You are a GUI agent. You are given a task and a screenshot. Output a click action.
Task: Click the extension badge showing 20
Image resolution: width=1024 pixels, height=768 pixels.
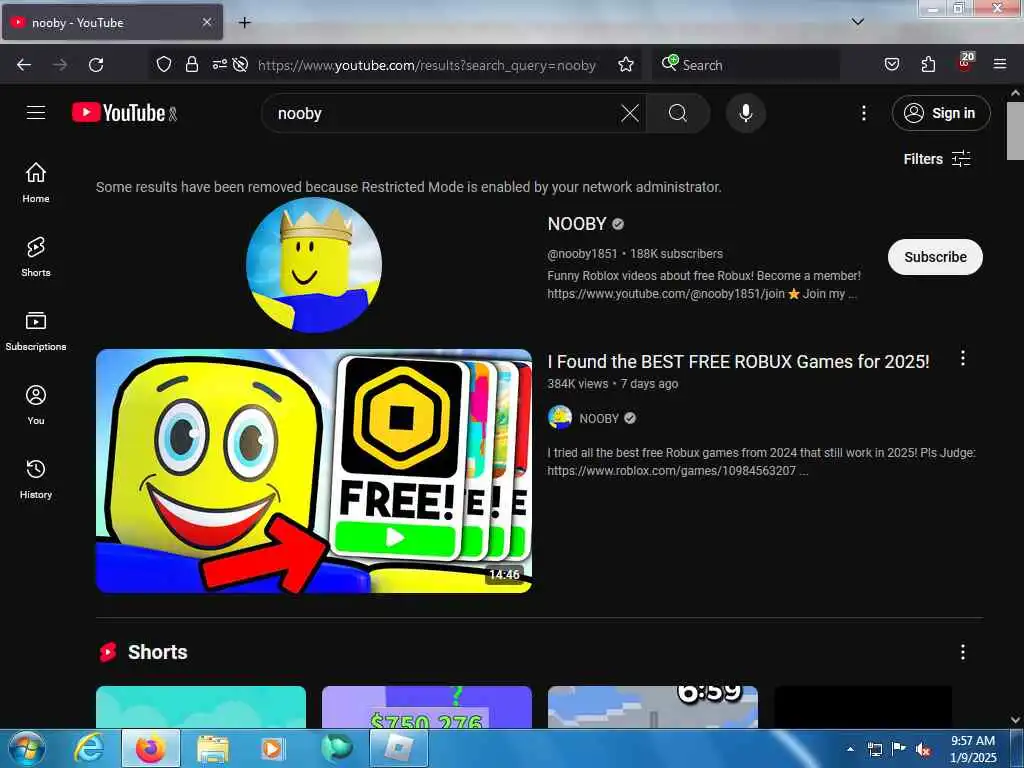[x=965, y=63]
